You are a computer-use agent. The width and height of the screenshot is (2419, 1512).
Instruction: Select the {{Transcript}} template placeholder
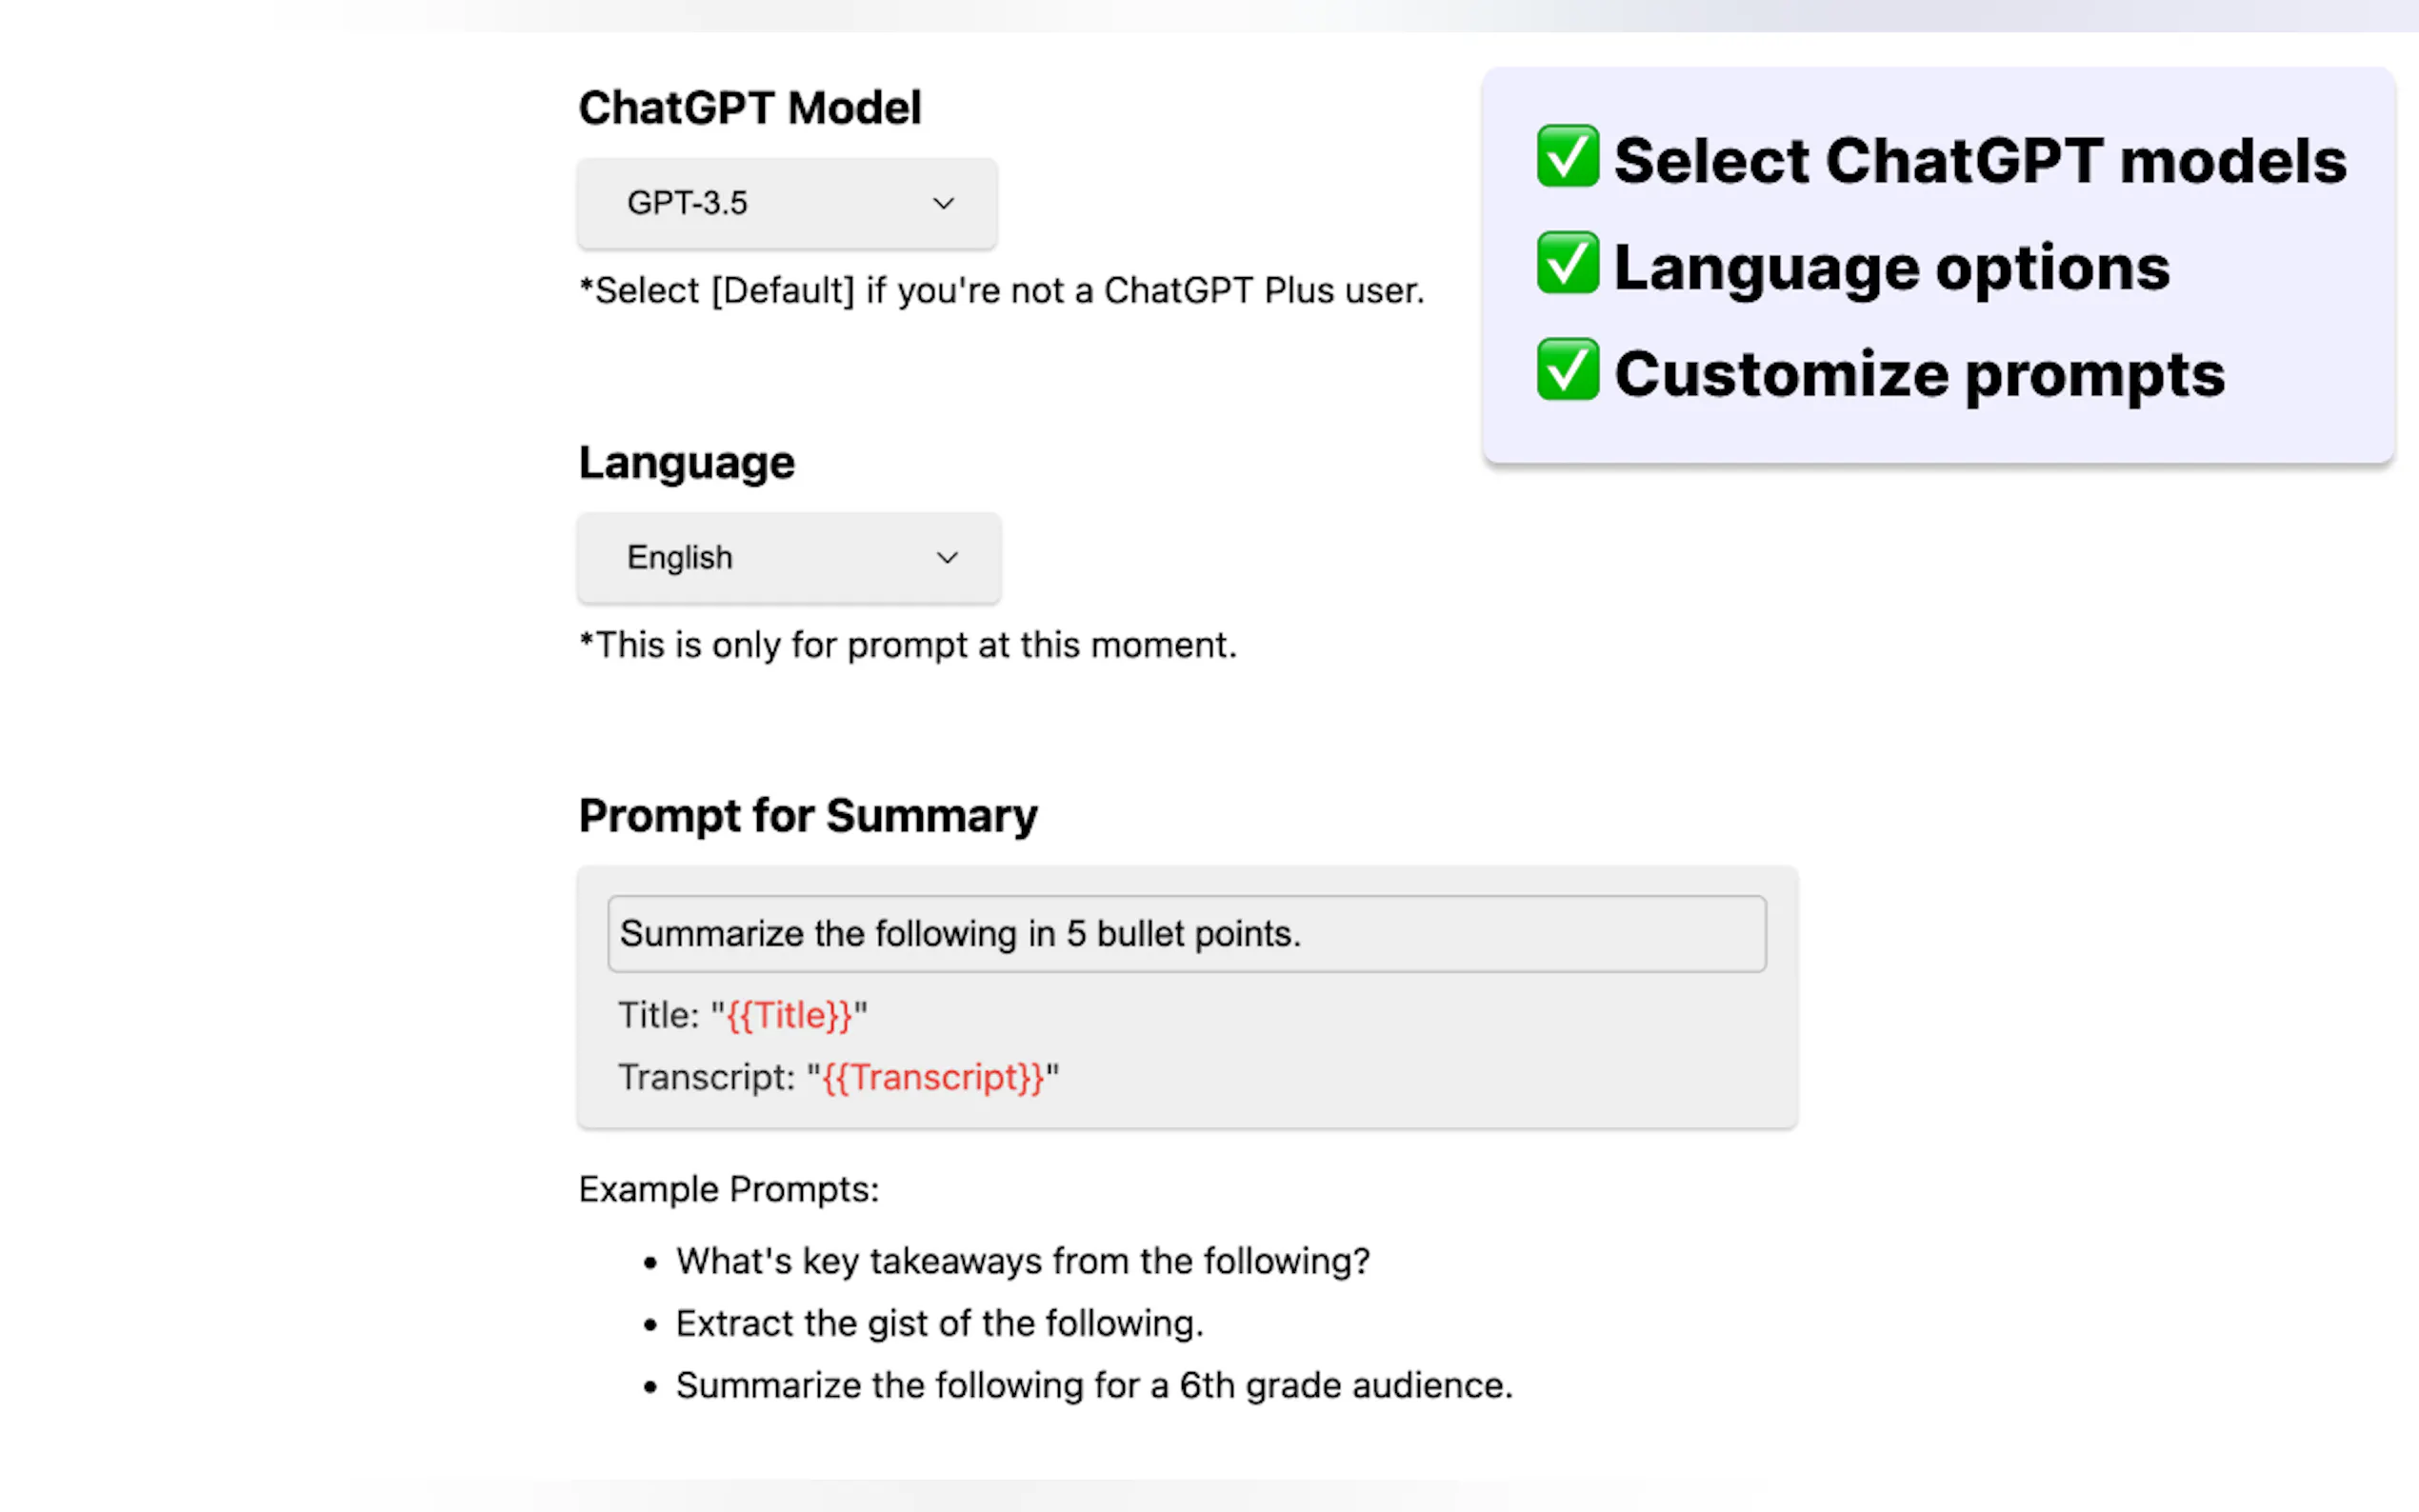[x=933, y=1077]
